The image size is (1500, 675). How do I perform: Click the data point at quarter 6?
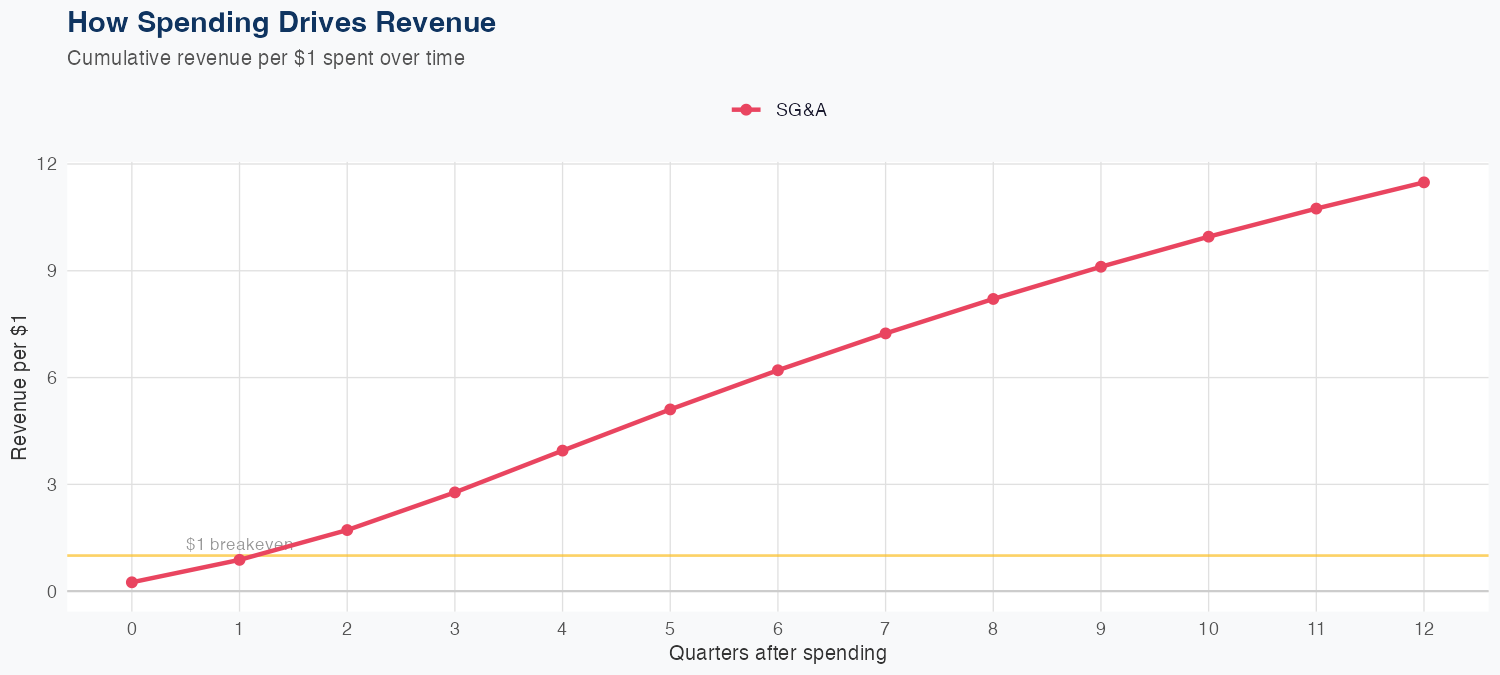pos(778,370)
